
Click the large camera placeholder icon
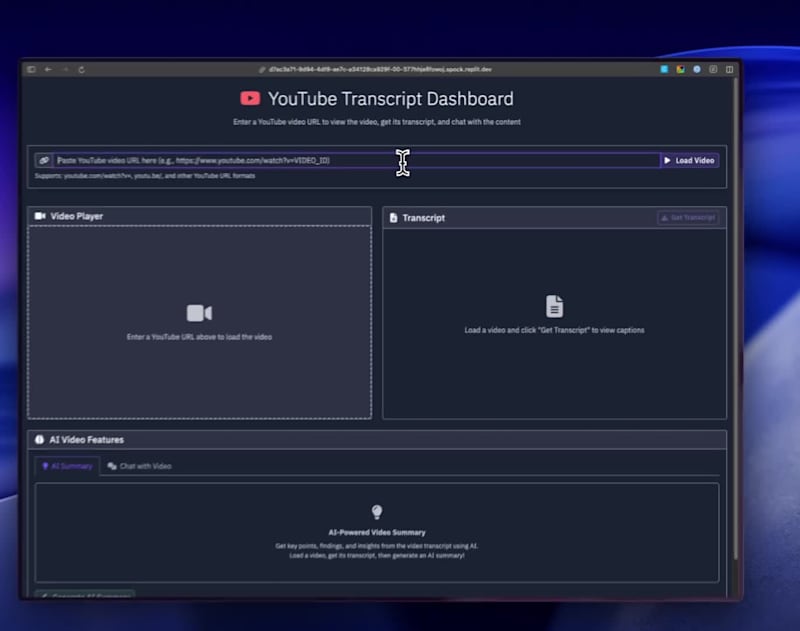coord(199,313)
